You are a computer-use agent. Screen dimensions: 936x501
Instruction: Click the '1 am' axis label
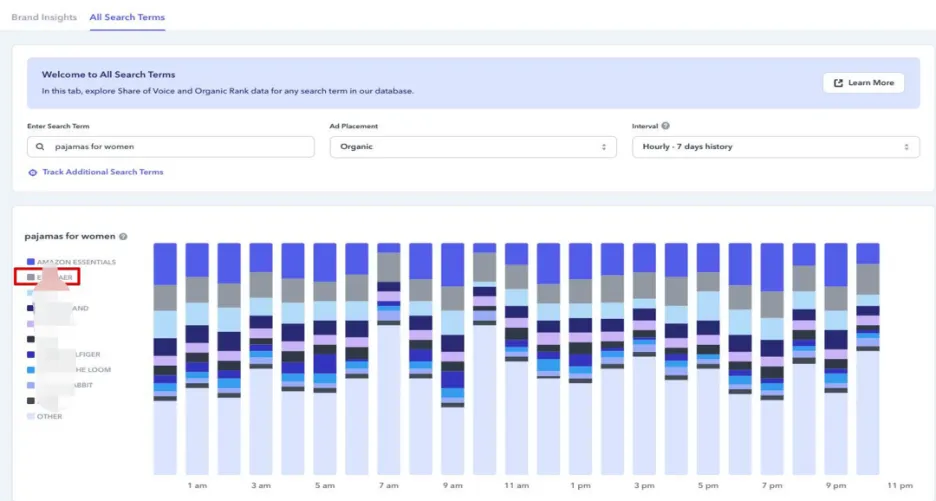tap(197, 485)
